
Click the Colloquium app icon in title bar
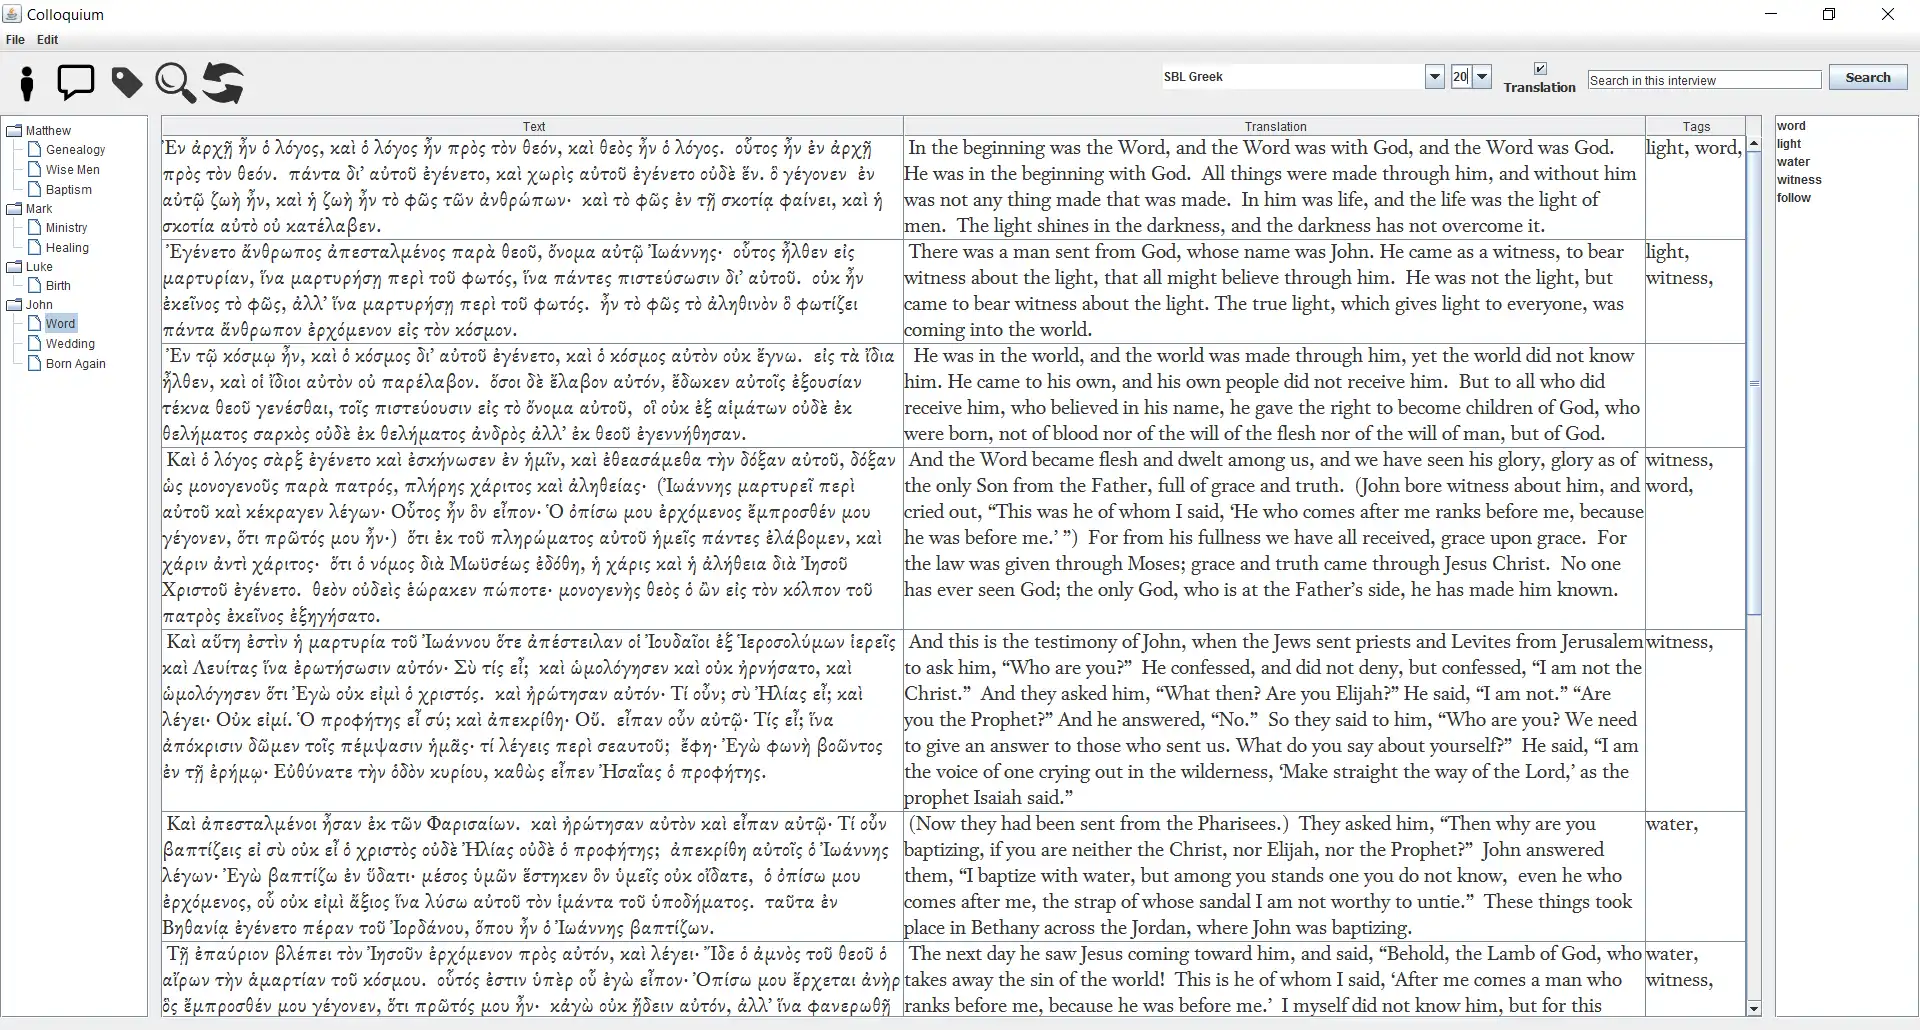coord(12,14)
